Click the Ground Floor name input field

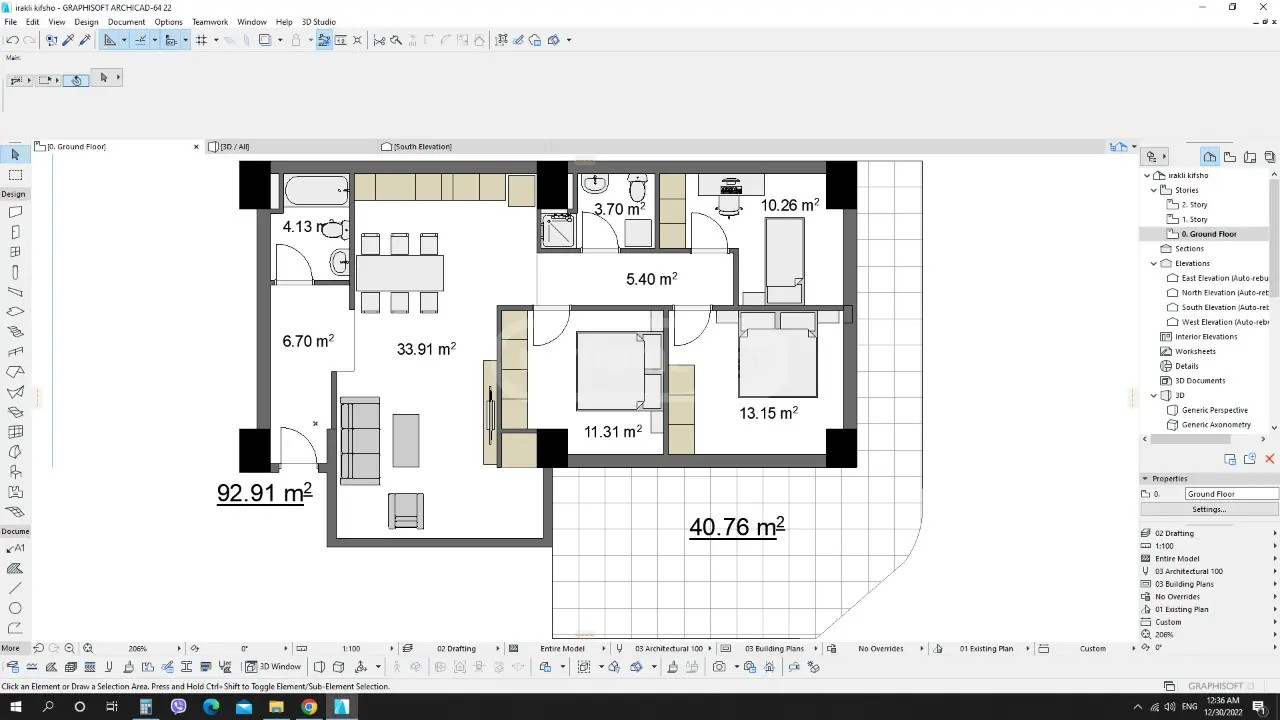[1228, 493]
